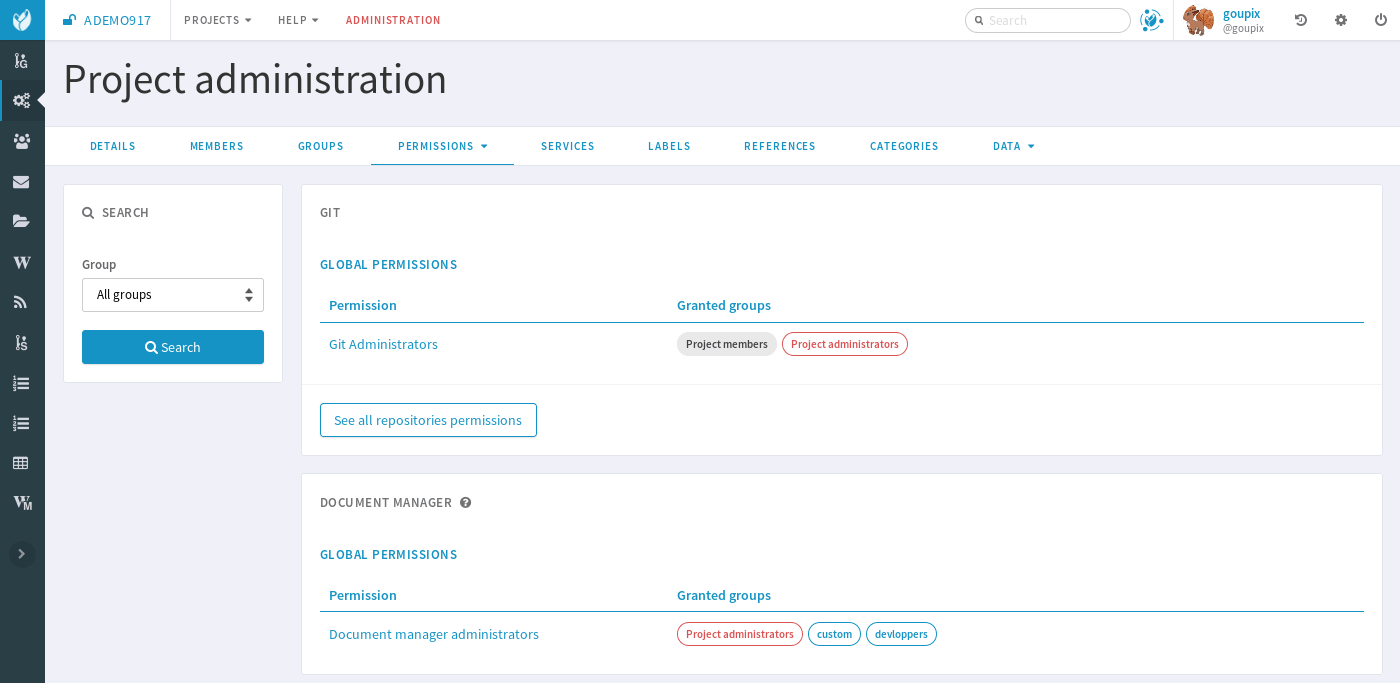The height and width of the screenshot is (683, 1400).
Task: Open the Mediawiki sidebar icon
Action: click(22, 503)
